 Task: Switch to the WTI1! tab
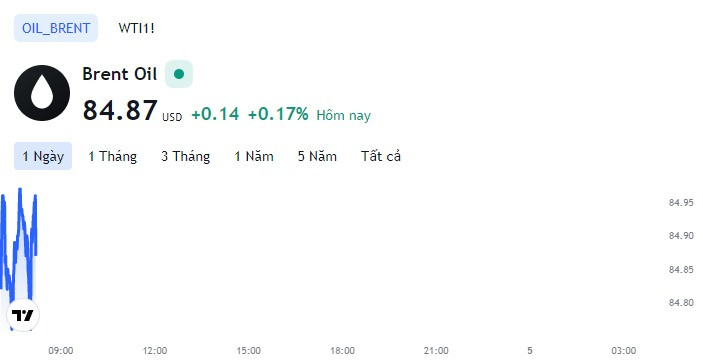[136, 28]
